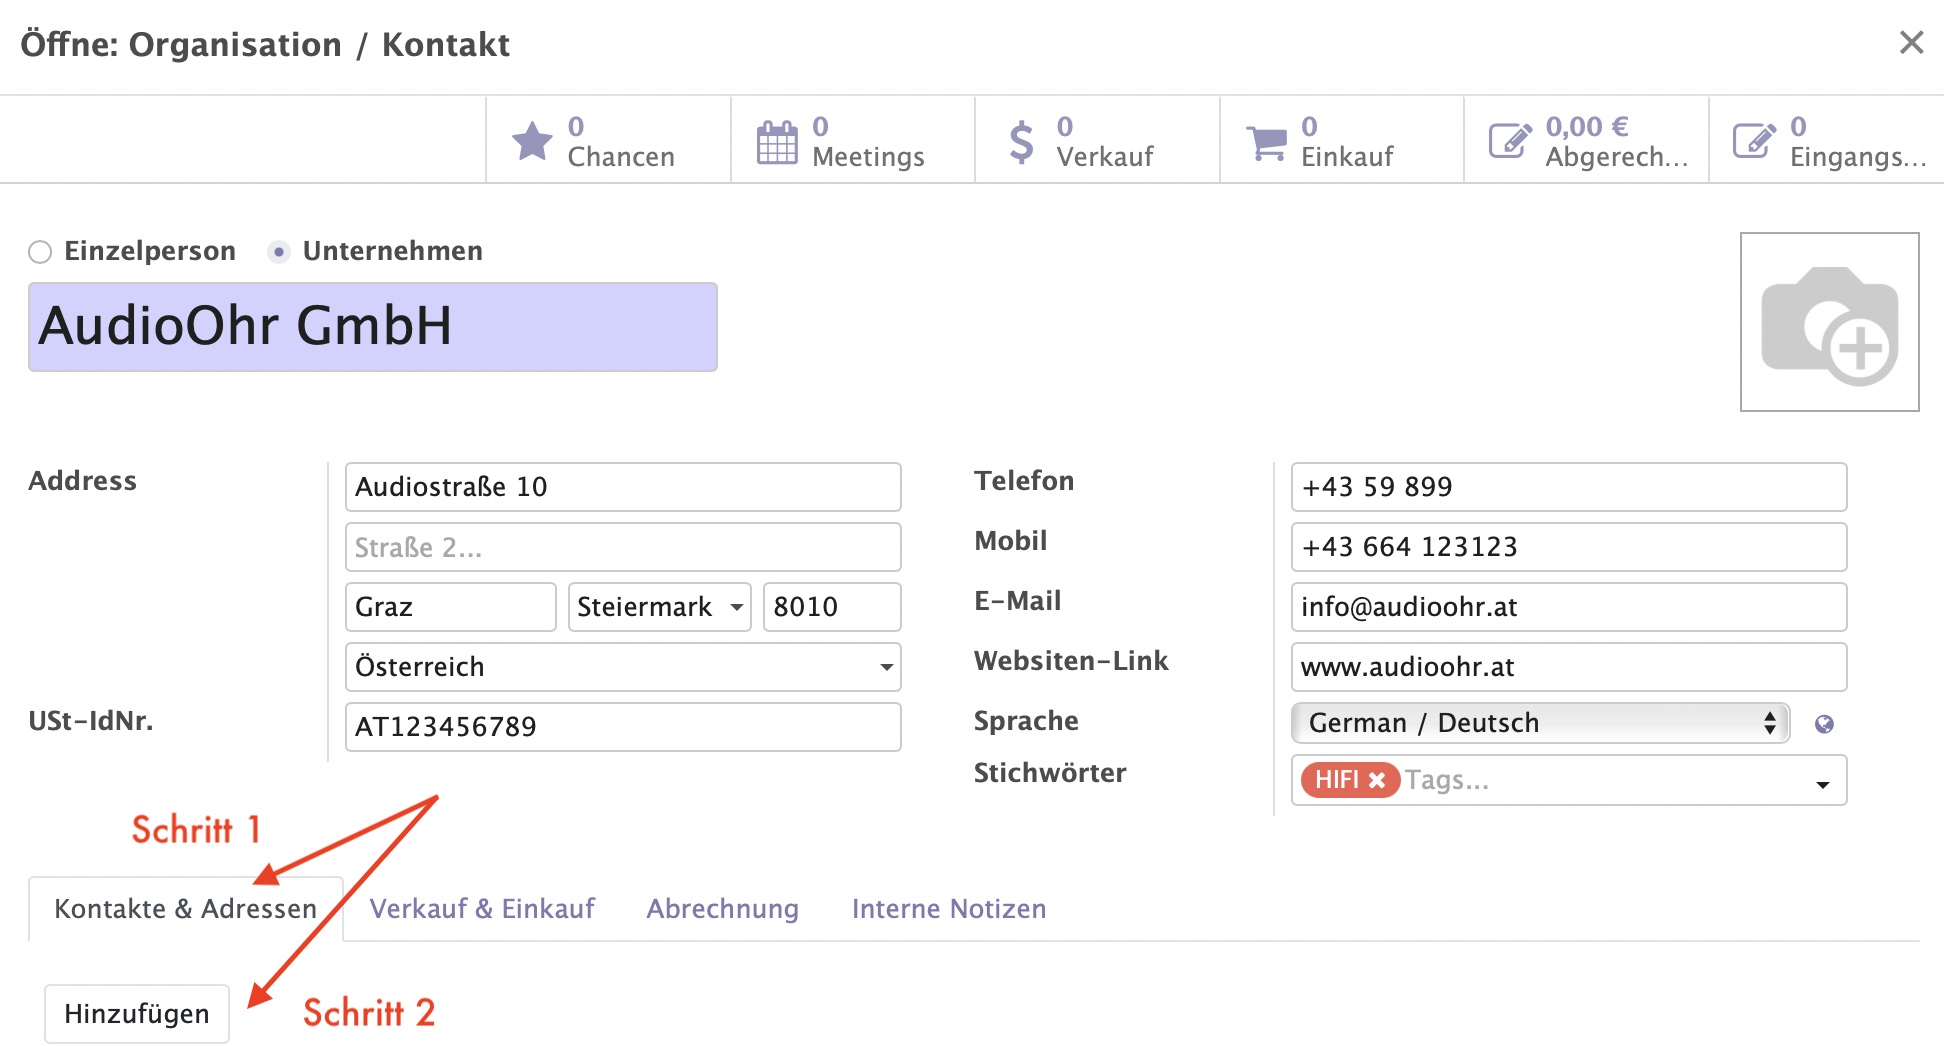Click the Mobil field +43 664 123123
The image size is (1944, 1046).
coord(1569,547)
